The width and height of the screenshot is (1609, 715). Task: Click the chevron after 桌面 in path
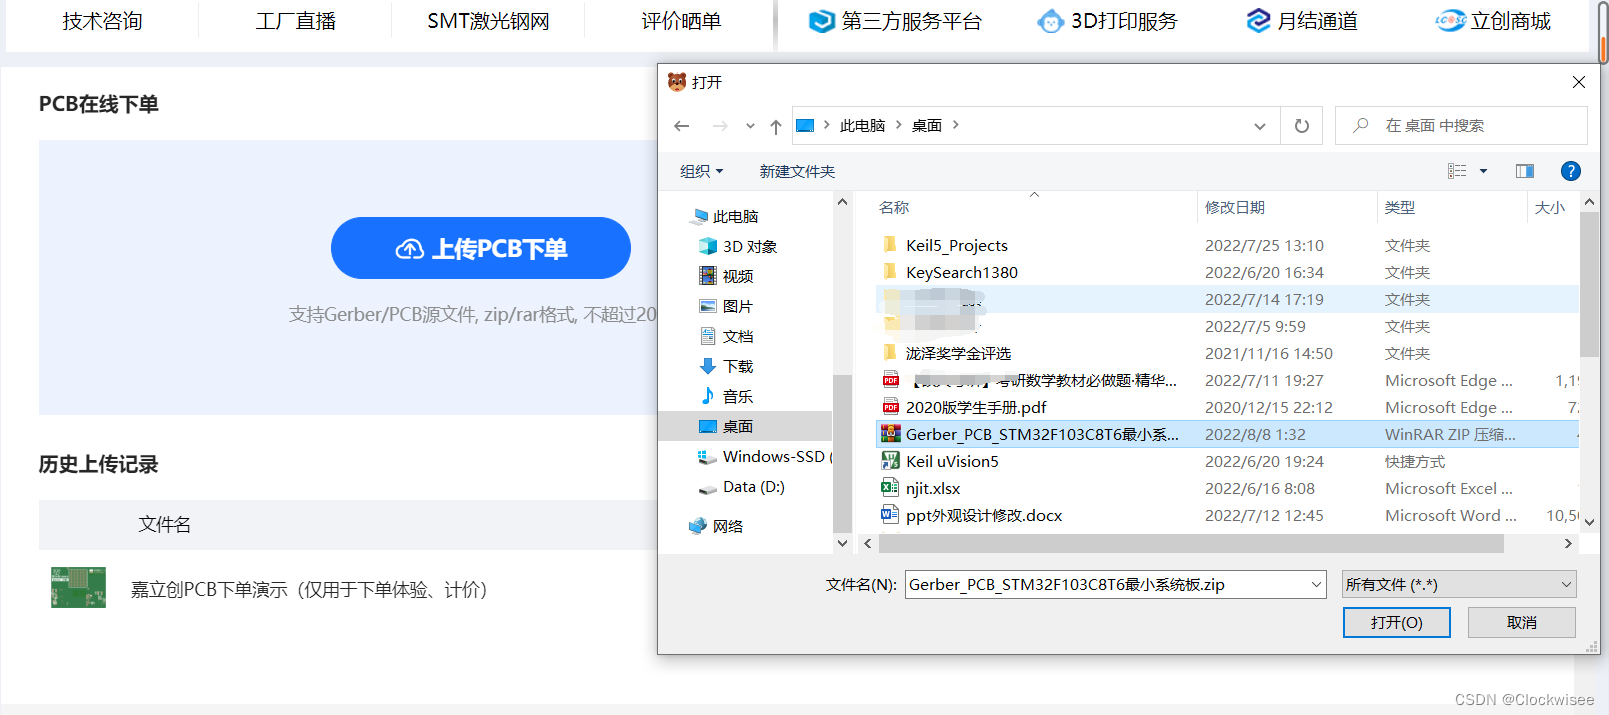956,125
